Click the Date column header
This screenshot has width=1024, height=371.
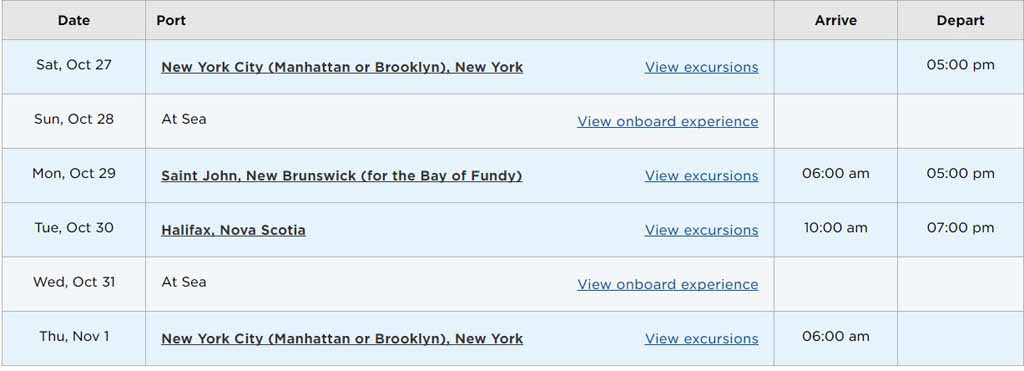tap(74, 20)
